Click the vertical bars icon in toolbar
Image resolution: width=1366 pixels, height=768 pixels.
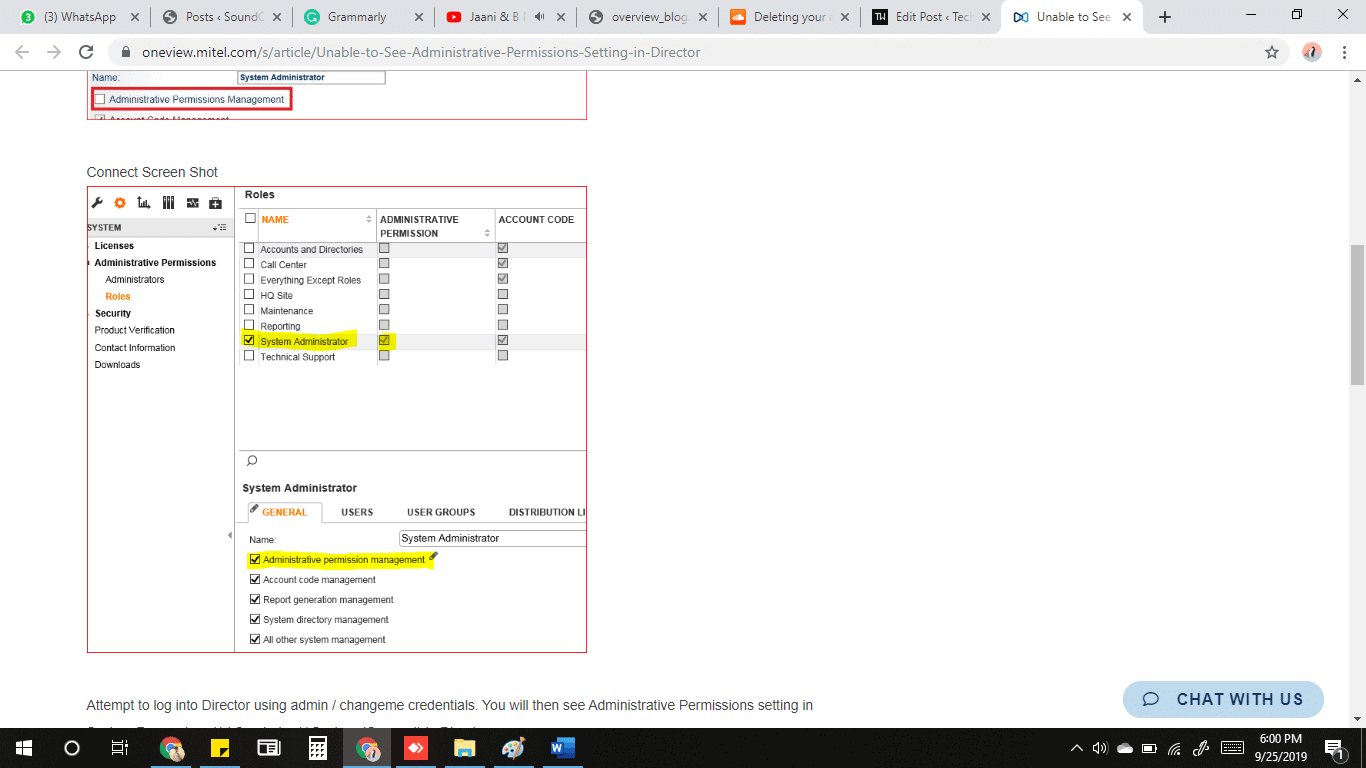coord(168,203)
